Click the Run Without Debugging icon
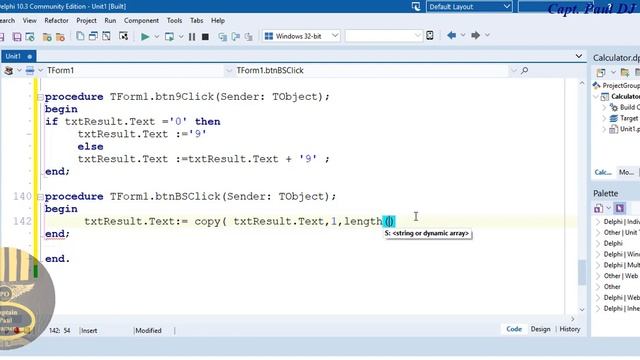The height and width of the screenshot is (360, 640). 169,37
